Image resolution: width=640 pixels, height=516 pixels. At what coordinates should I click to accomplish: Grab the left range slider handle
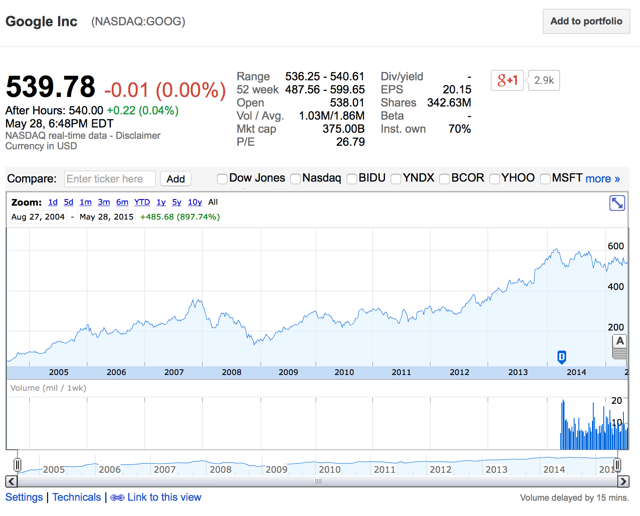pos(17,465)
